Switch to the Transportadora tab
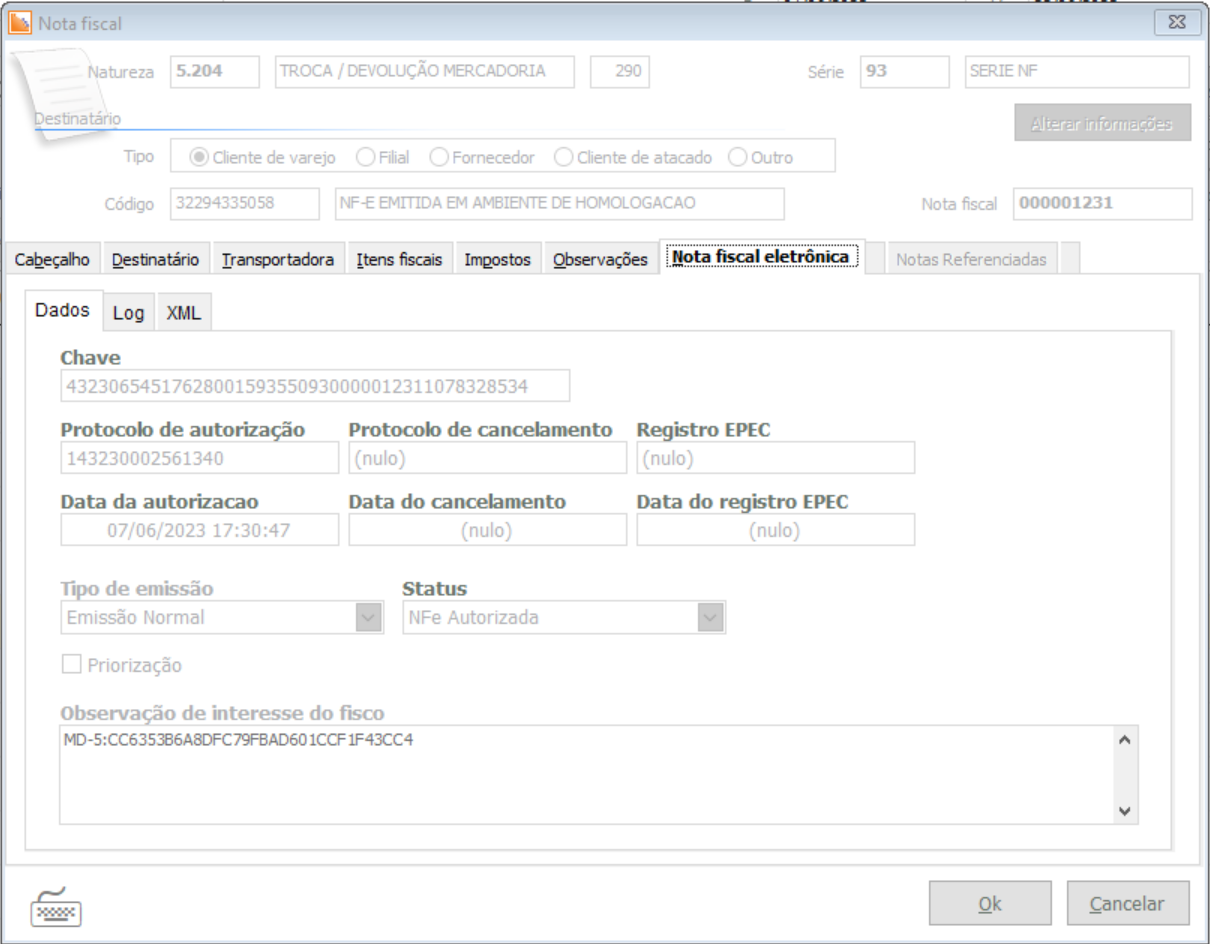The height and width of the screenshot is (944, 1210). click(278, 259)
